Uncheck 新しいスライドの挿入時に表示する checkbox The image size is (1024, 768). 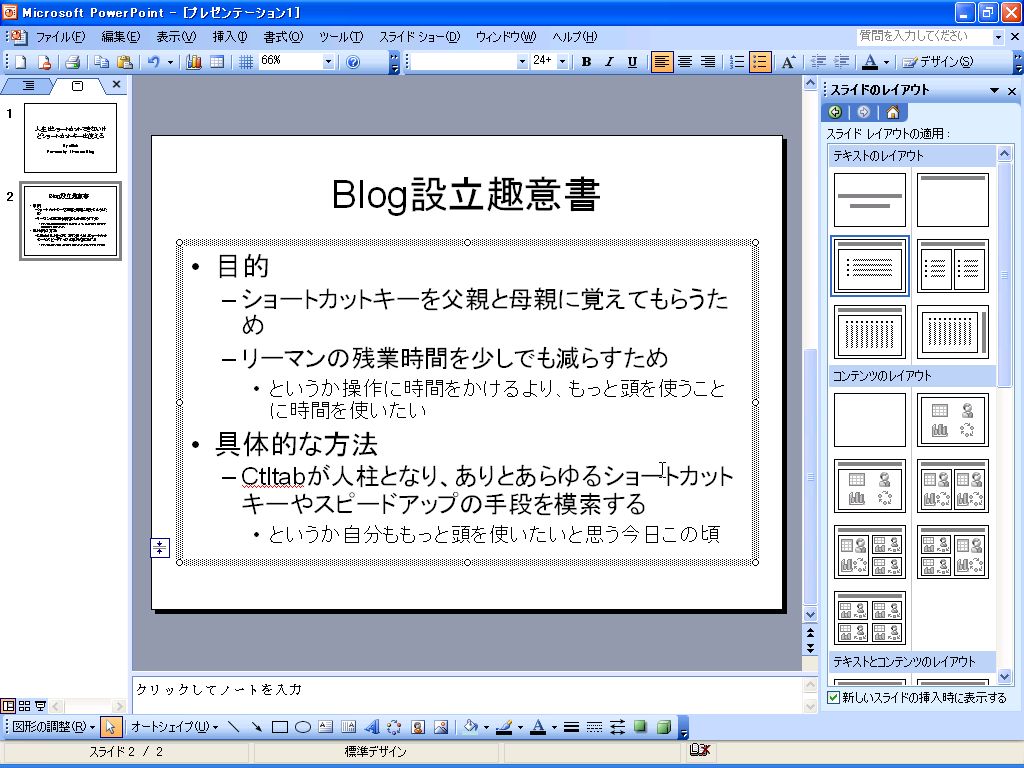(x=833, y=697)
